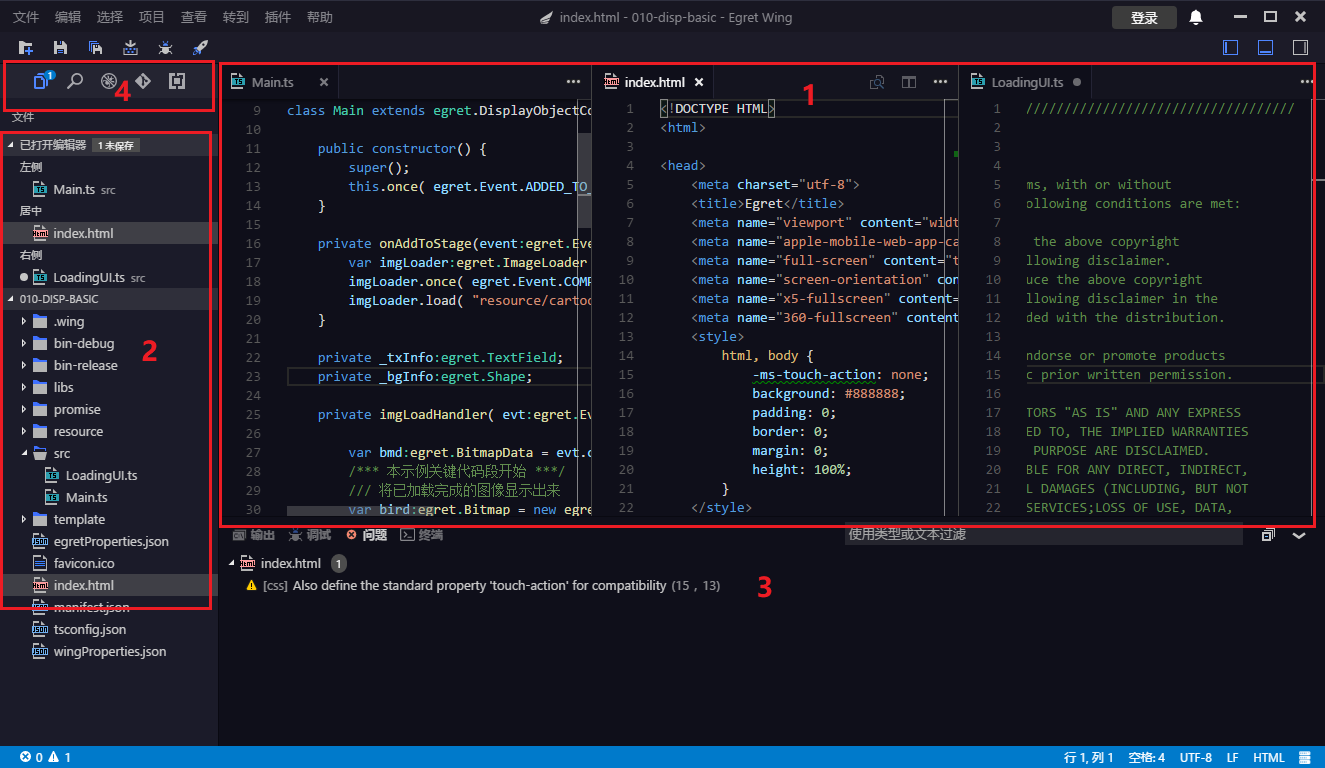Open more actions for Main.ts editor group
Image resolution: width=1325 pixels, height=768 pixels.
573,82
